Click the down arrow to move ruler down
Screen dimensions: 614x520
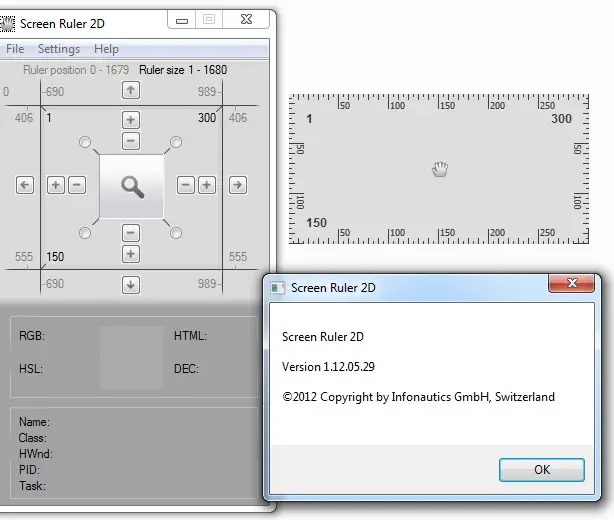click(131, 285)
